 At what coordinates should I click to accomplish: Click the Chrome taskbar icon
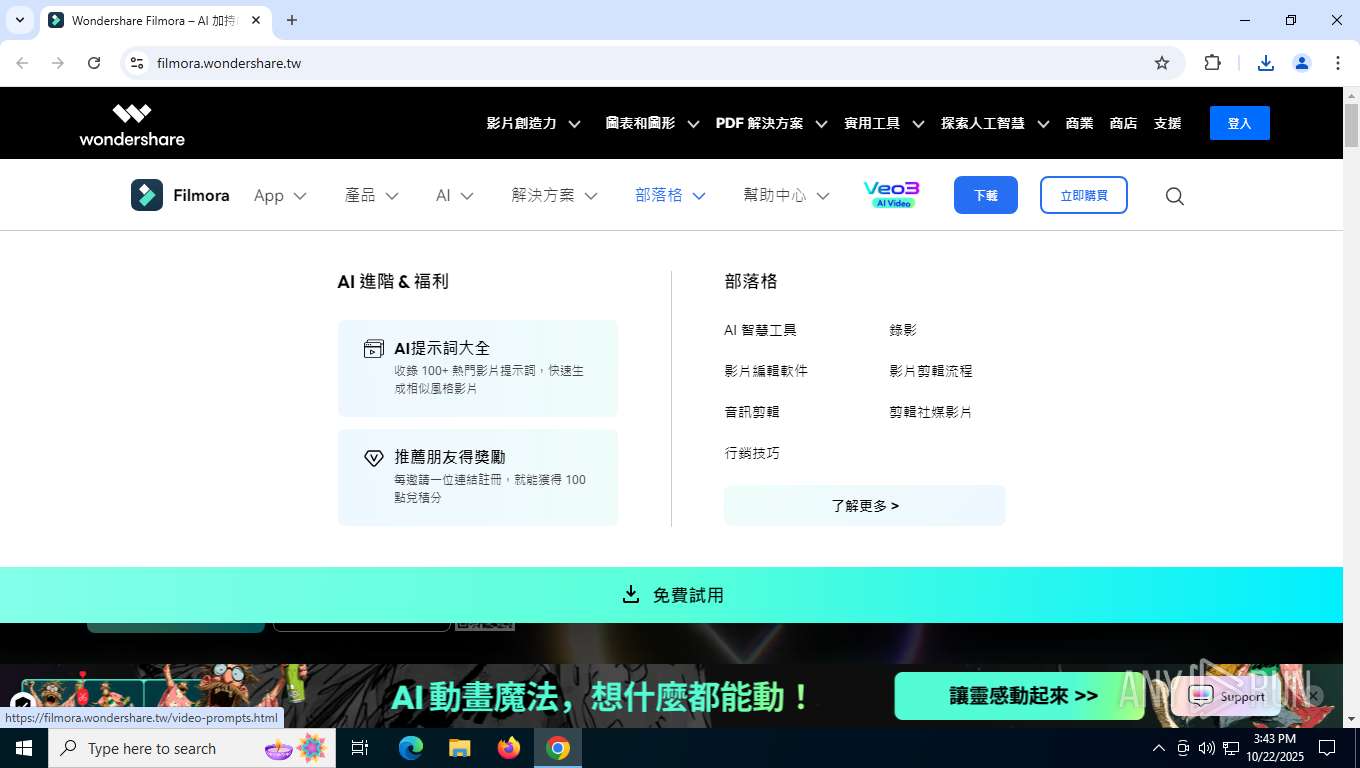558,748
